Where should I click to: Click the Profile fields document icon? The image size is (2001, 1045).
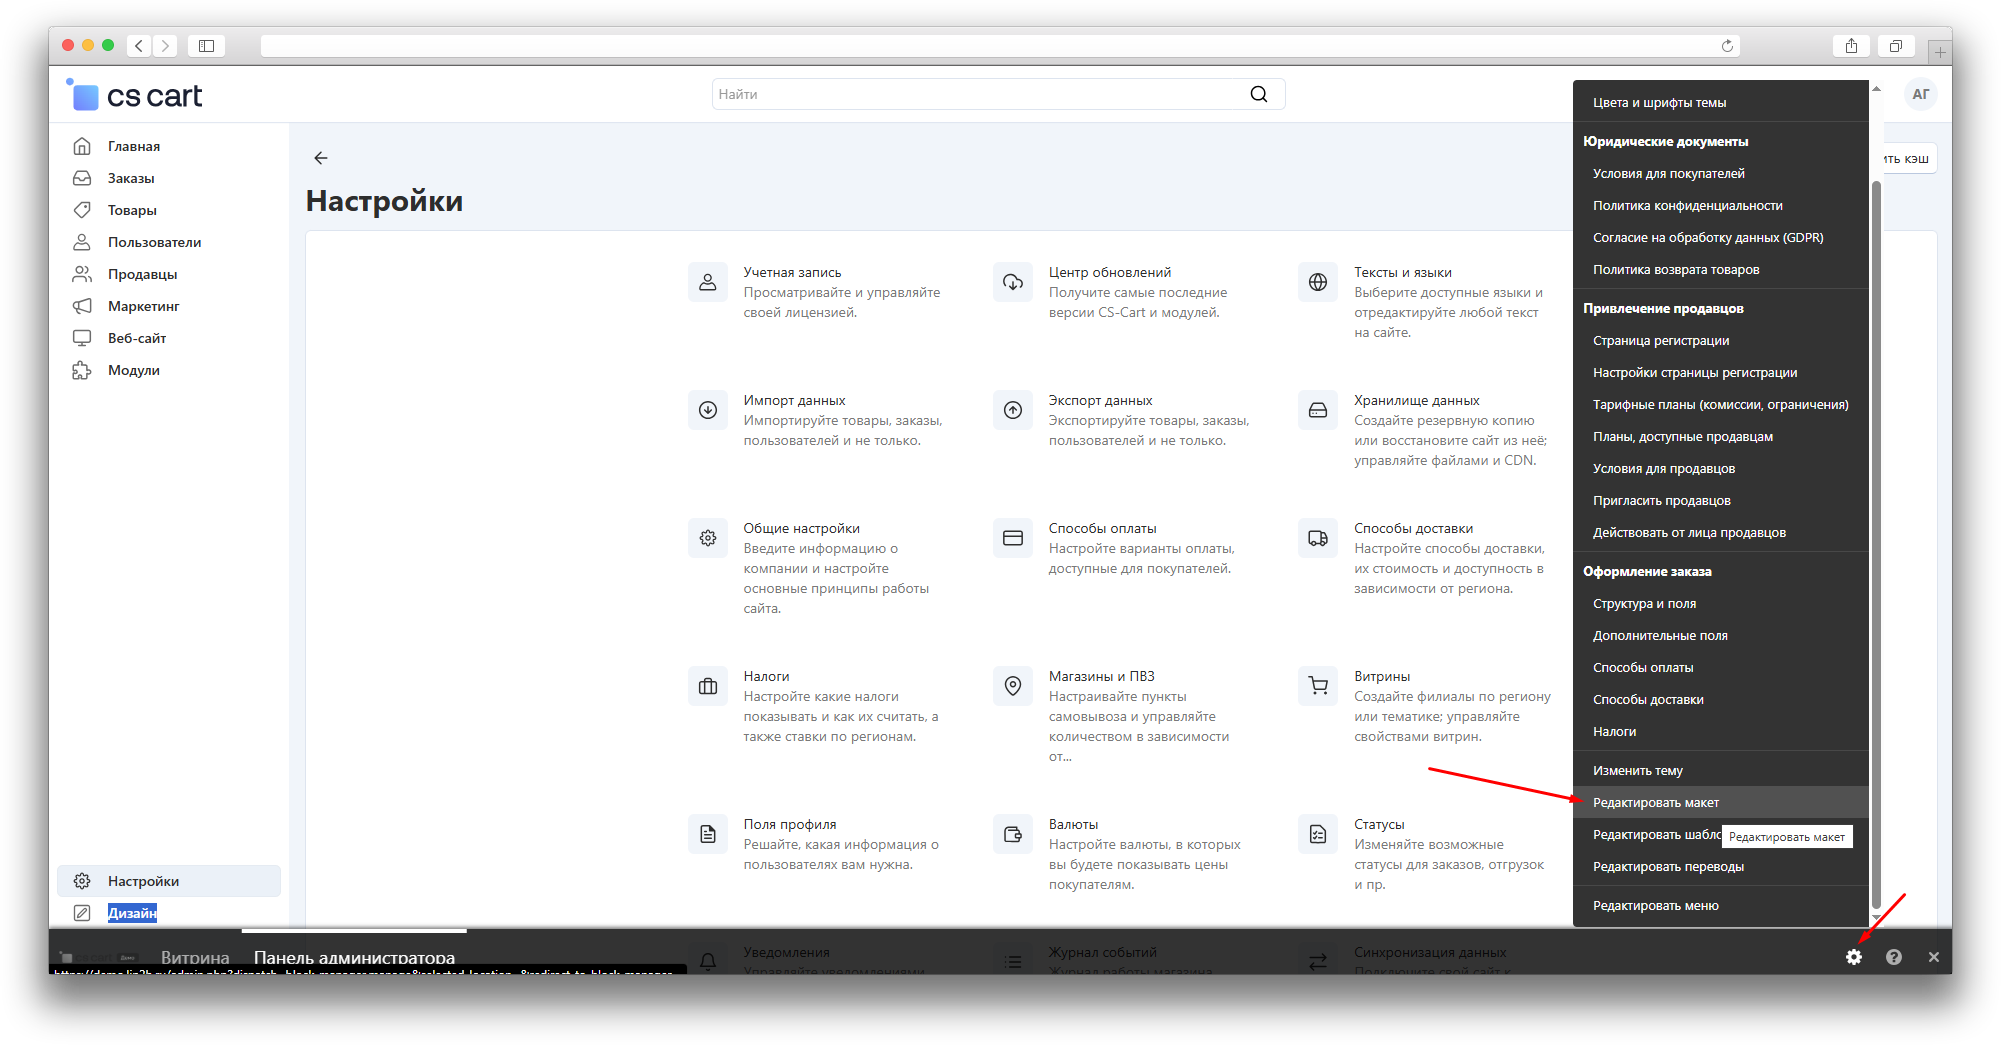click(x=708, y=834)
